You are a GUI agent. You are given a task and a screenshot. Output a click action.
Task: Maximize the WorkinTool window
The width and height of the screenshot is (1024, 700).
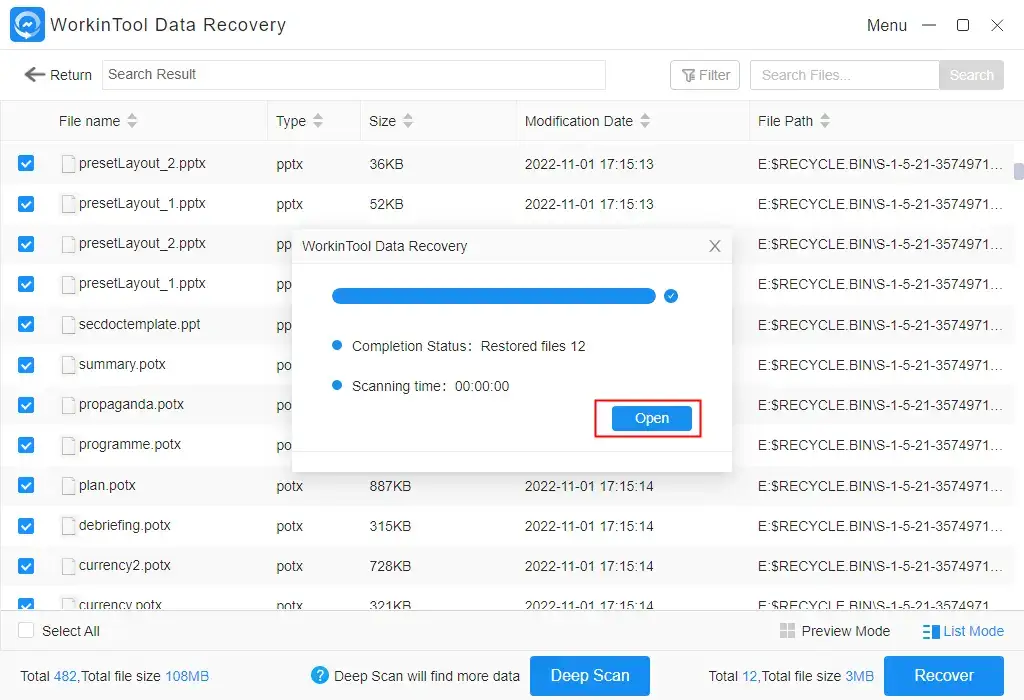pos(963,25)
